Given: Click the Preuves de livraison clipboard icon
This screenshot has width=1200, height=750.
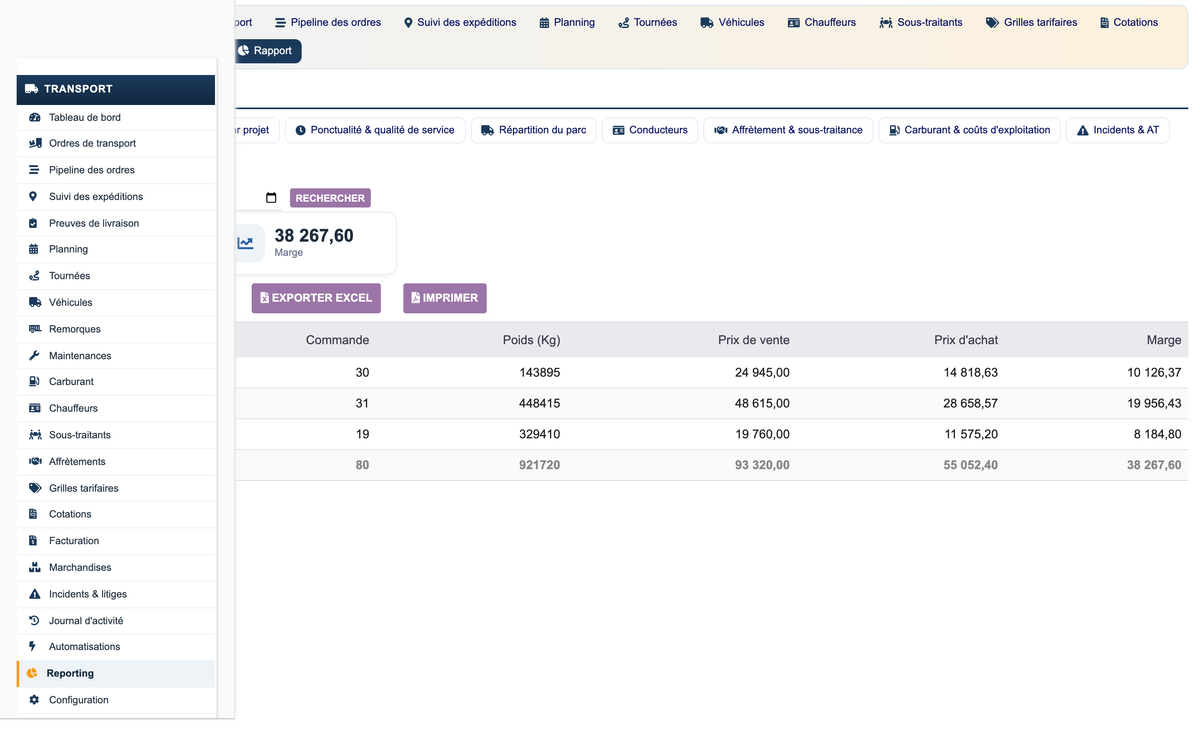Looking at the screenshot, I should (x=34, y=223).
